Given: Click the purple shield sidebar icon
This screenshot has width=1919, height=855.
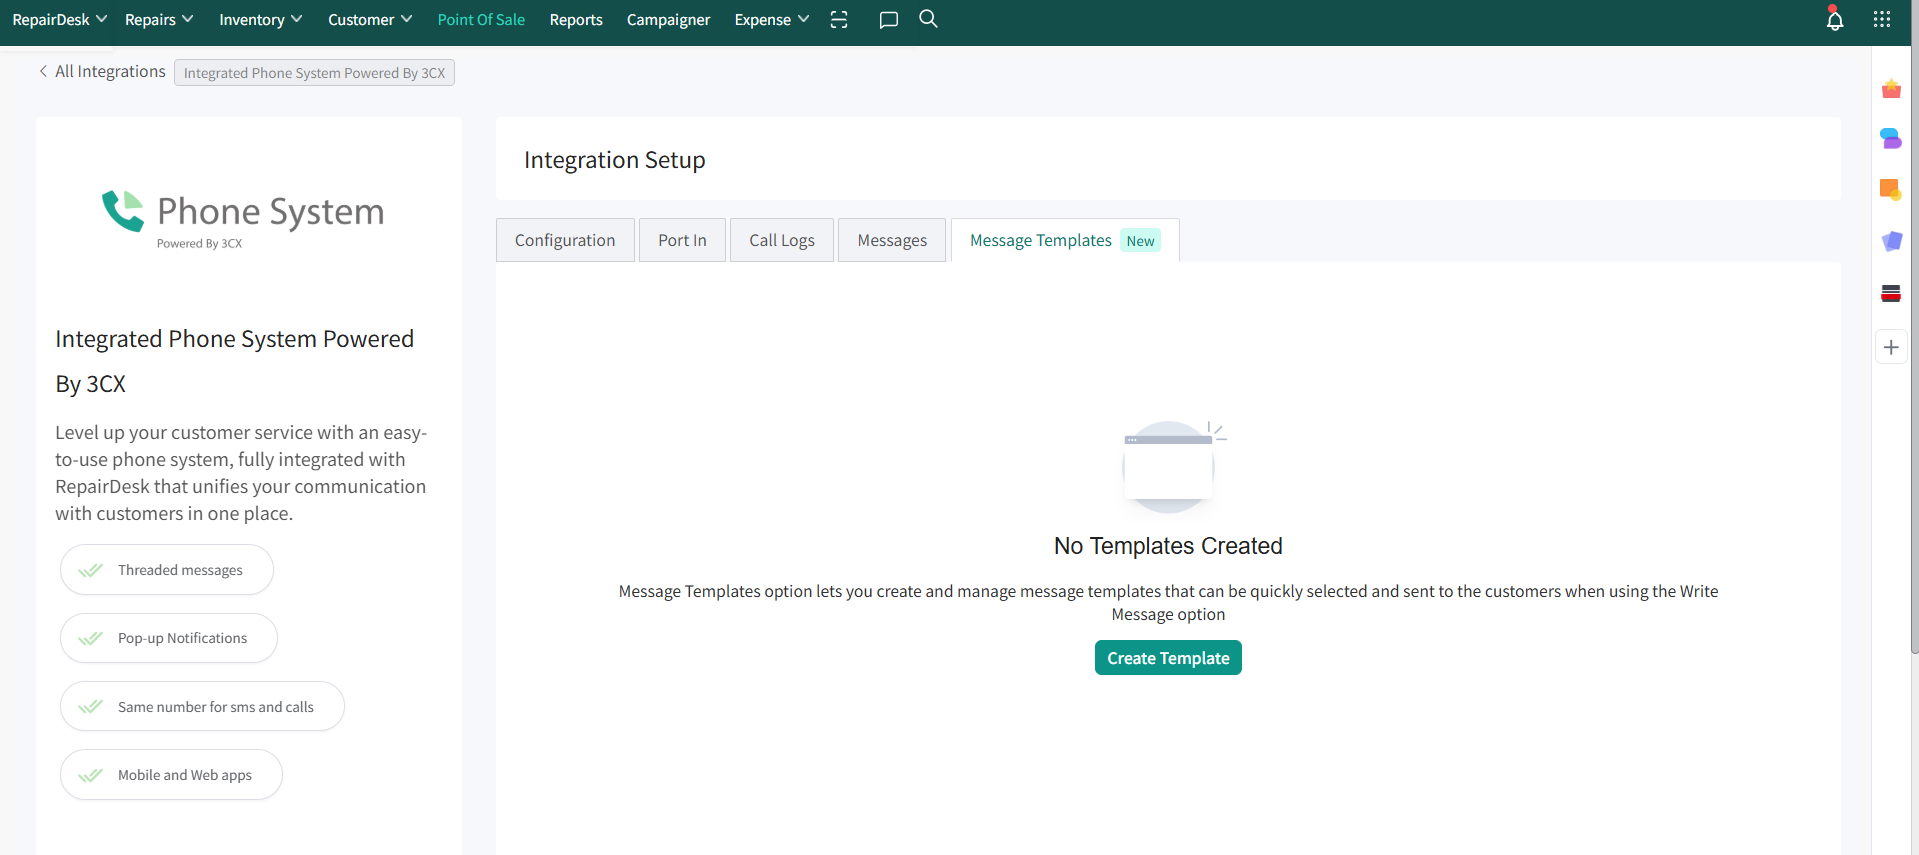Looking at the screenshot, I should (1891, 241).
